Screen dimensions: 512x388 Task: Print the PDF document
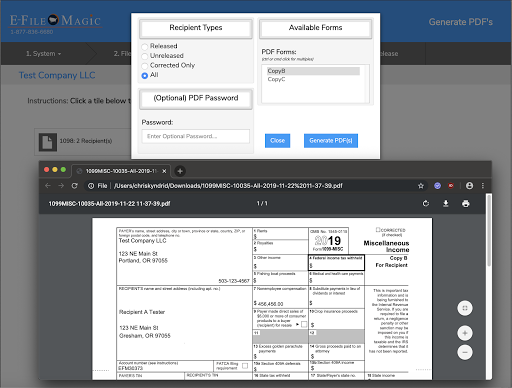click(x=466, y=203)
